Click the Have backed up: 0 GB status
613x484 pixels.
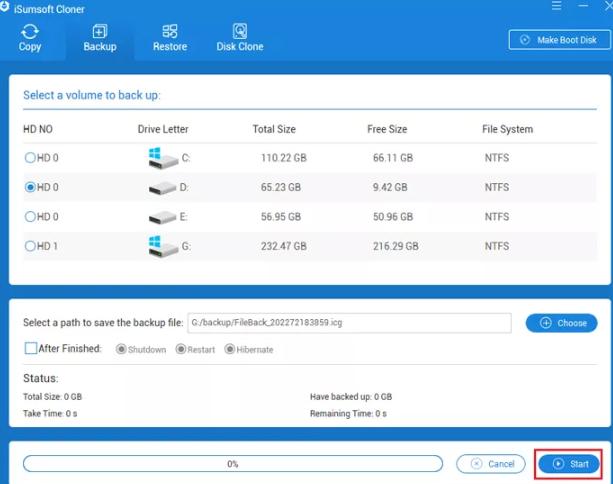coord(351,397)
